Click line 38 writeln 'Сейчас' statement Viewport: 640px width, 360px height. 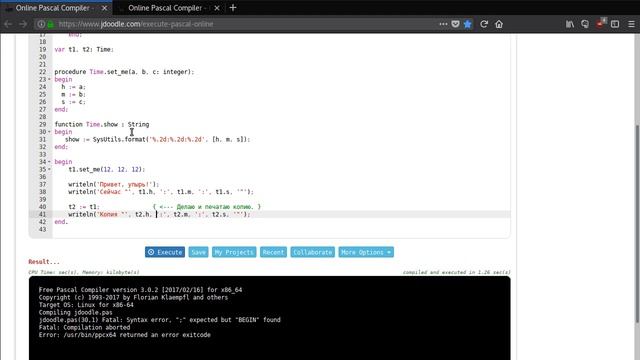click(x=161, y=192)
